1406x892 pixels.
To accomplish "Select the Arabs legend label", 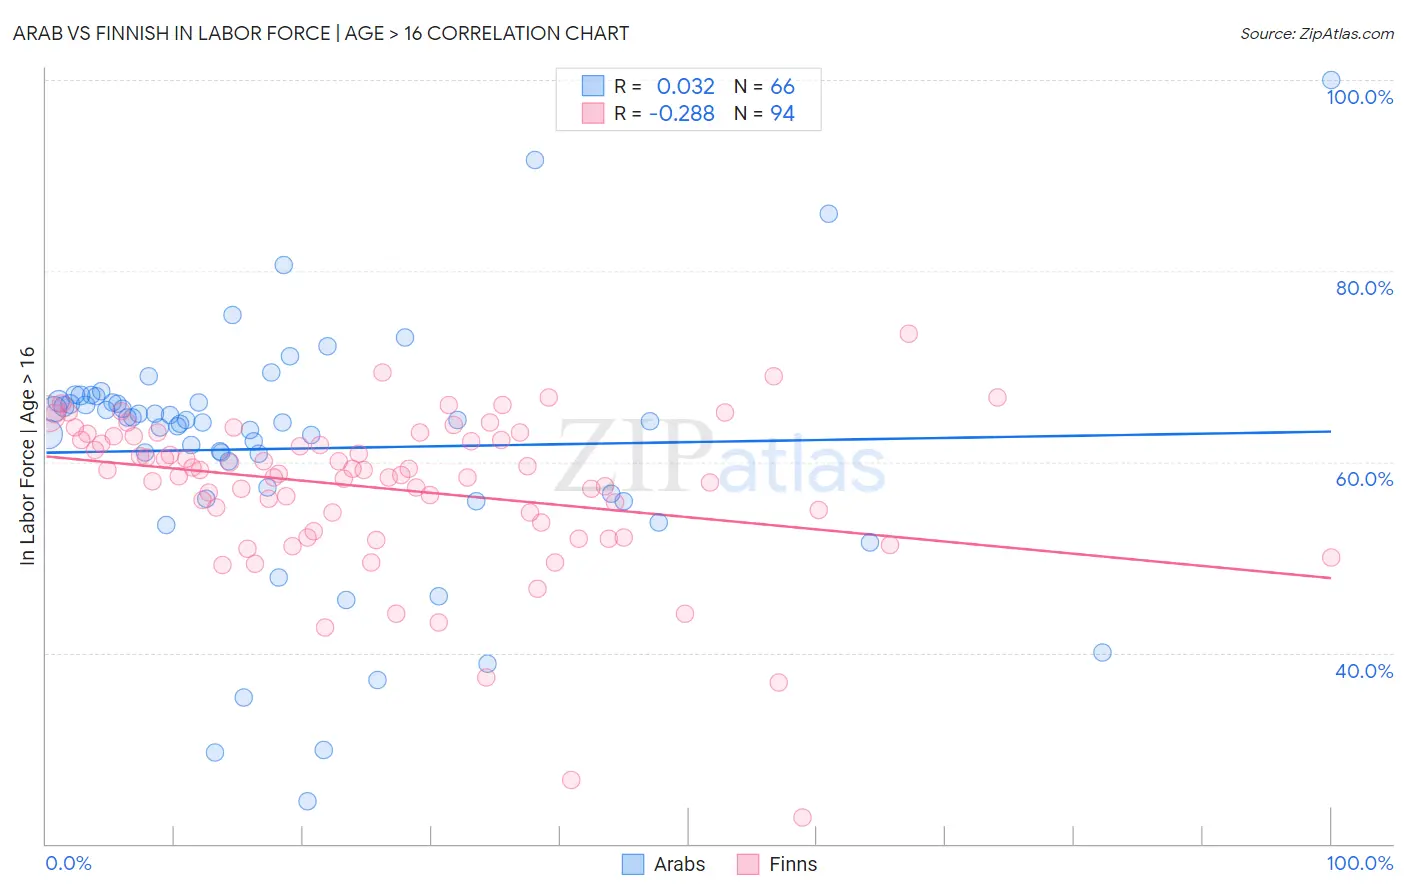I will pyautogui.click(x=679, y=864).
